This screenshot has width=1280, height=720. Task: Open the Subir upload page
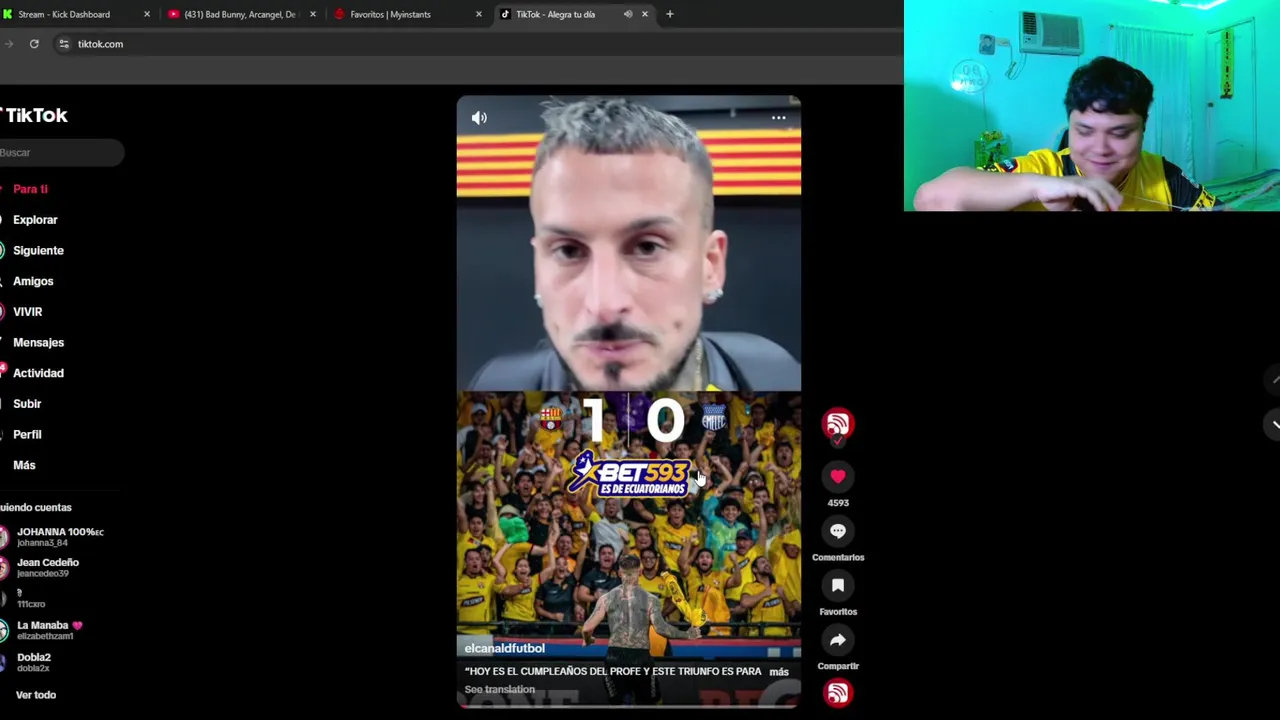coord(27,404)
